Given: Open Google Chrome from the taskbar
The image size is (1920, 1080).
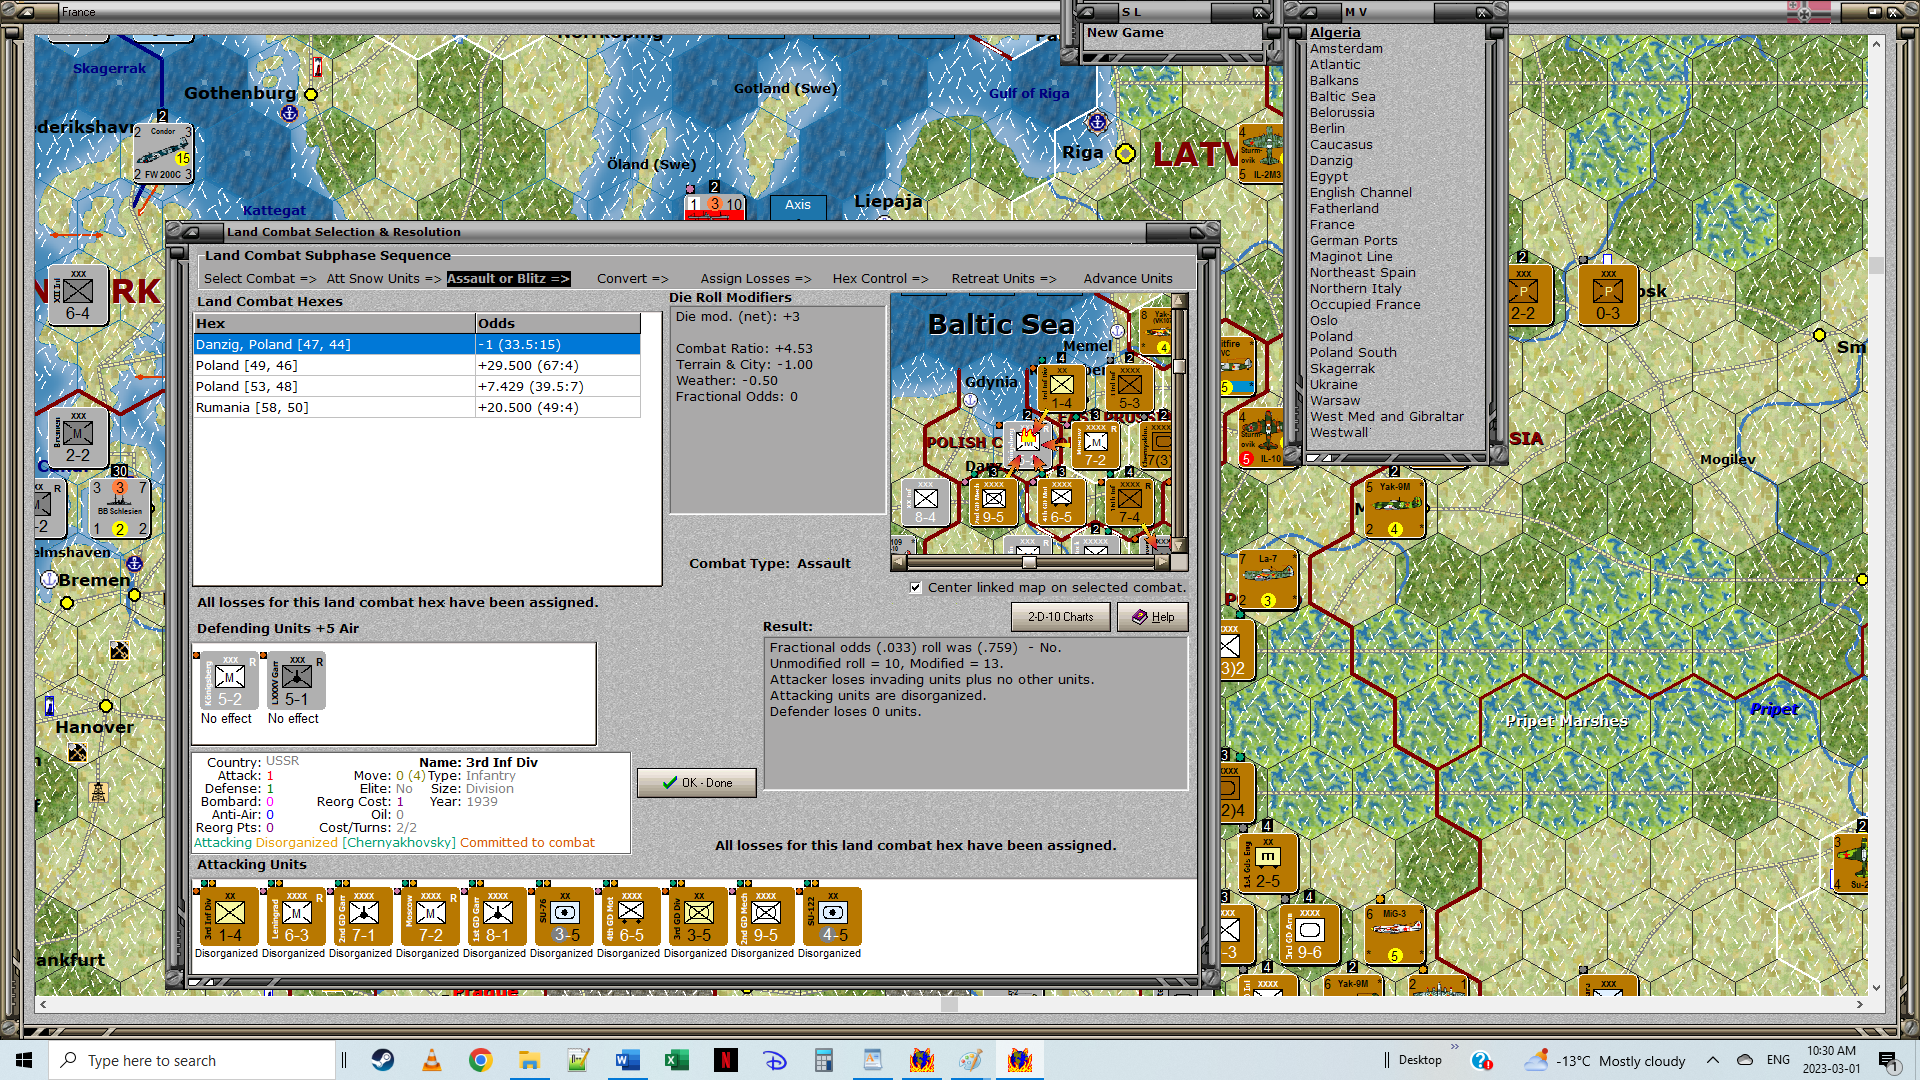Looking at the screenshot, I should pyautogui.click(x=480, y=1060).
